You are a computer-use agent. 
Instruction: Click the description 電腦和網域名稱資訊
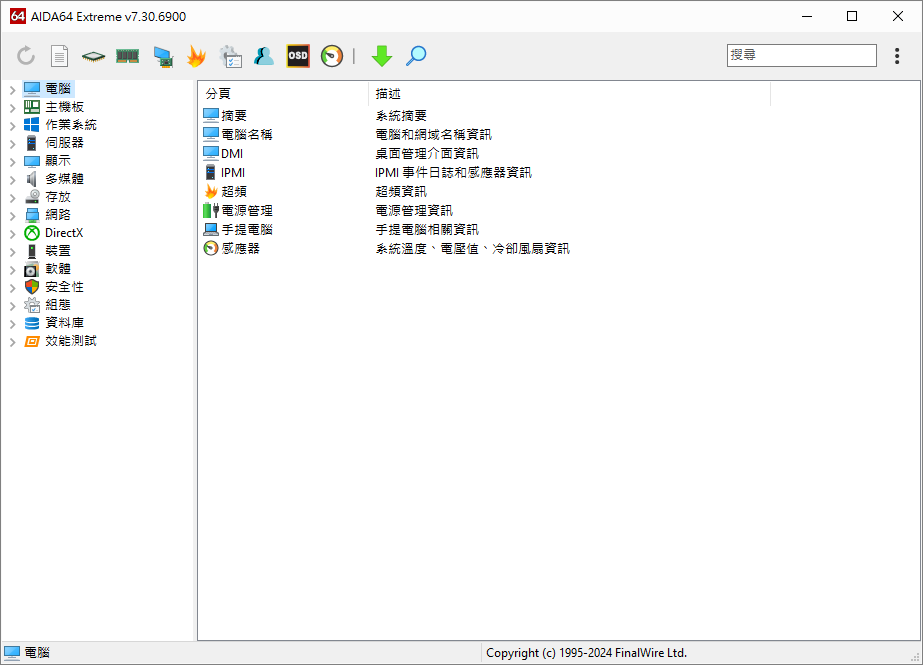(x=433, y=134)
